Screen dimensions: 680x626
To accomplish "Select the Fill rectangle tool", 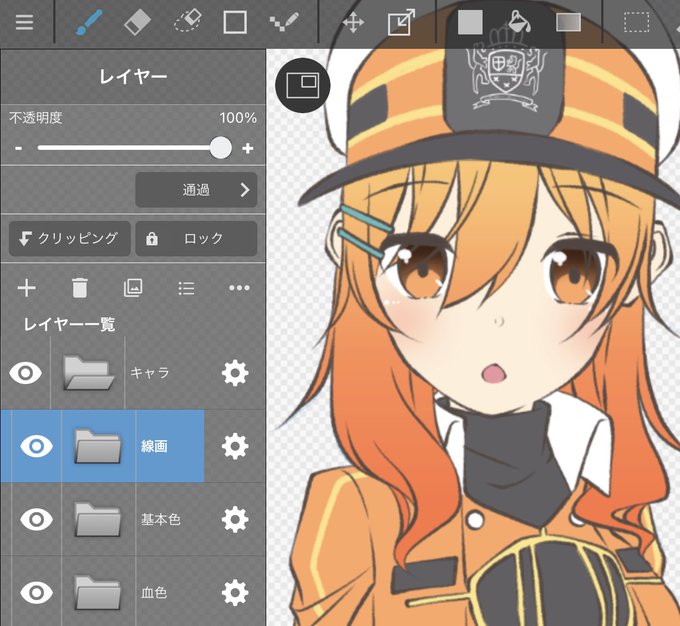I will point(470,22).
